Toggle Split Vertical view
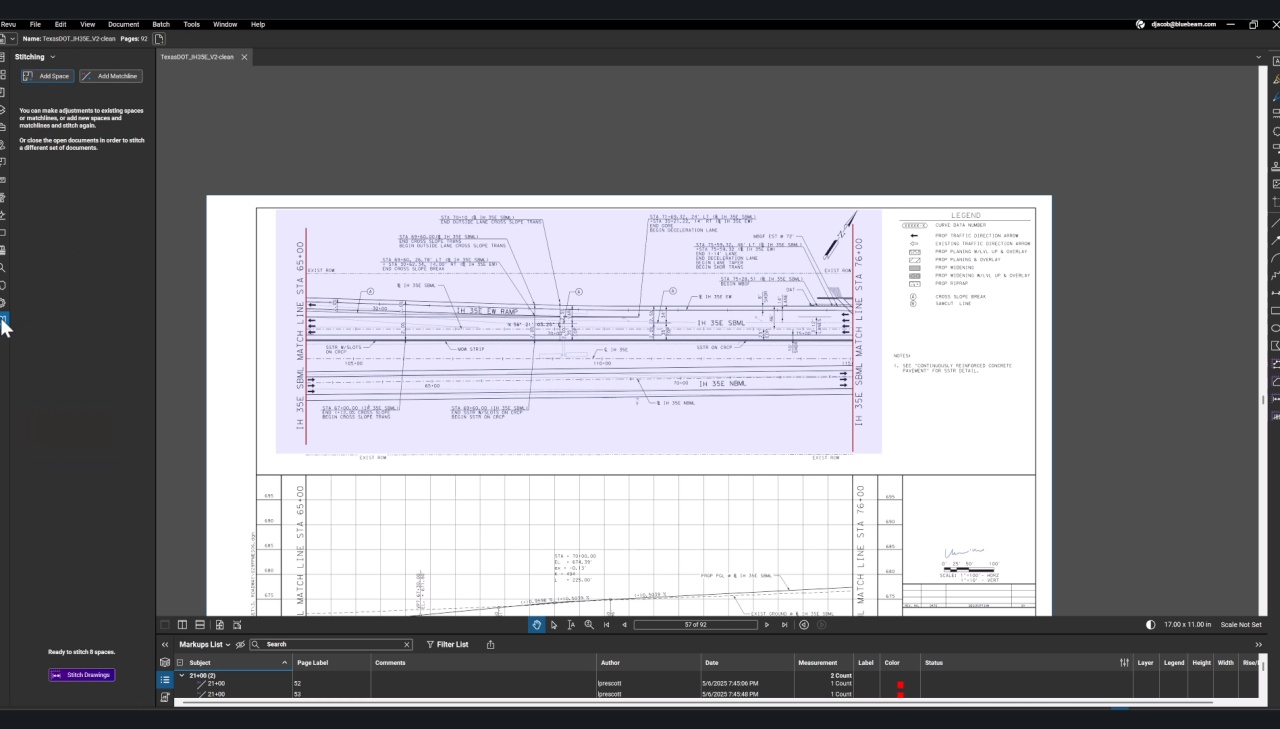 (x=183, y=625)
